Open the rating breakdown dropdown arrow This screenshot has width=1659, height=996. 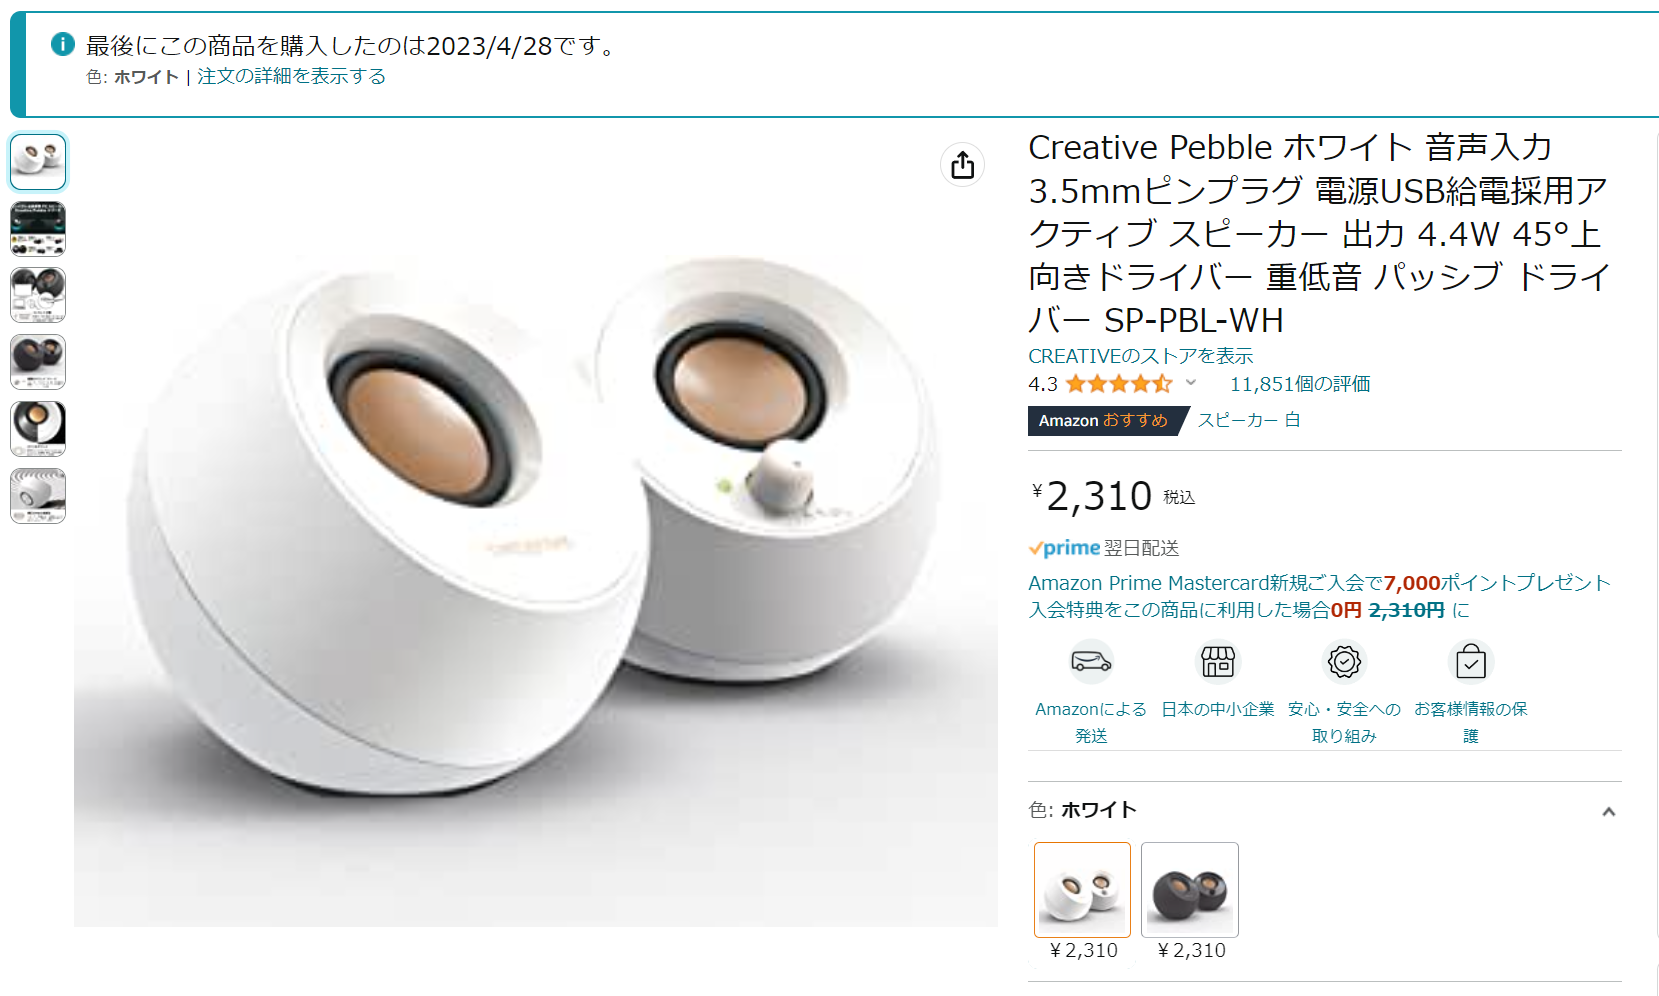pos(1191,383)
